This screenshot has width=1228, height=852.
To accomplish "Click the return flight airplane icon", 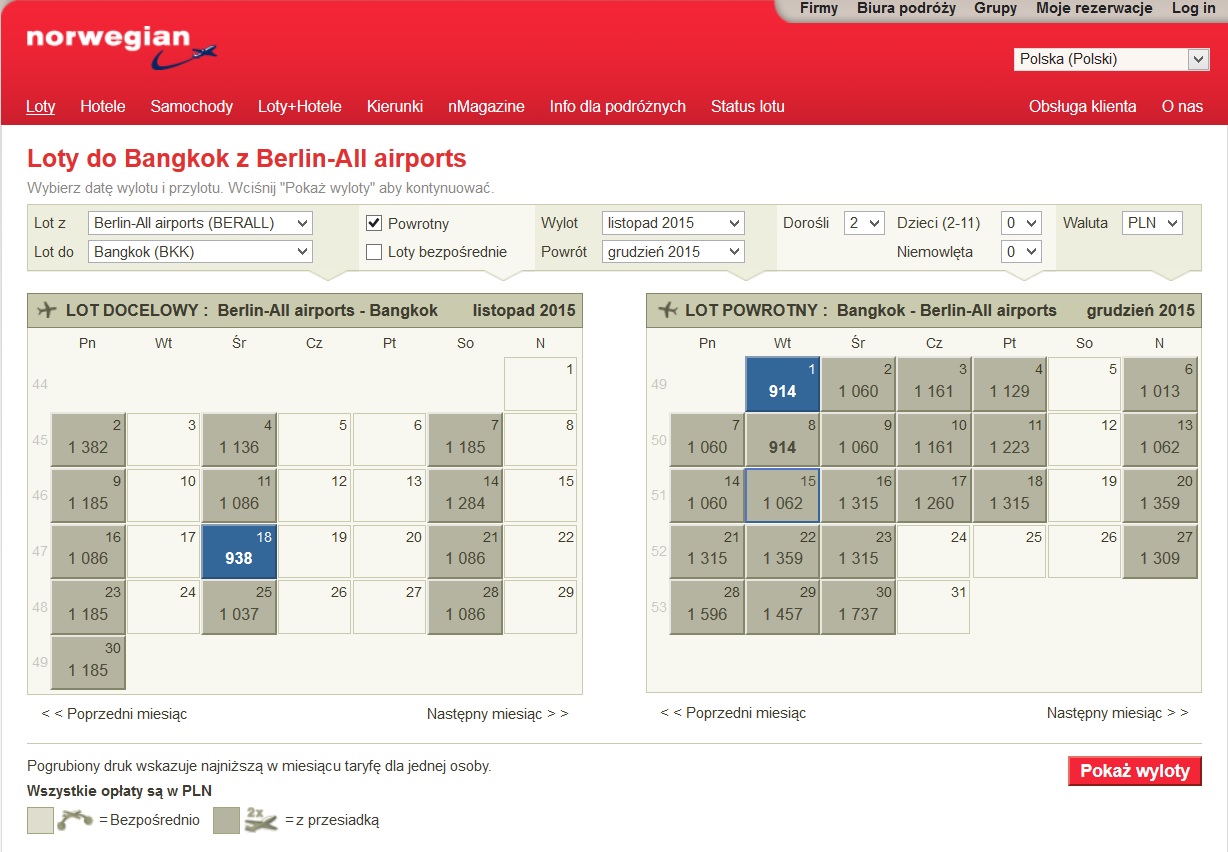I will tap(667, 310).
